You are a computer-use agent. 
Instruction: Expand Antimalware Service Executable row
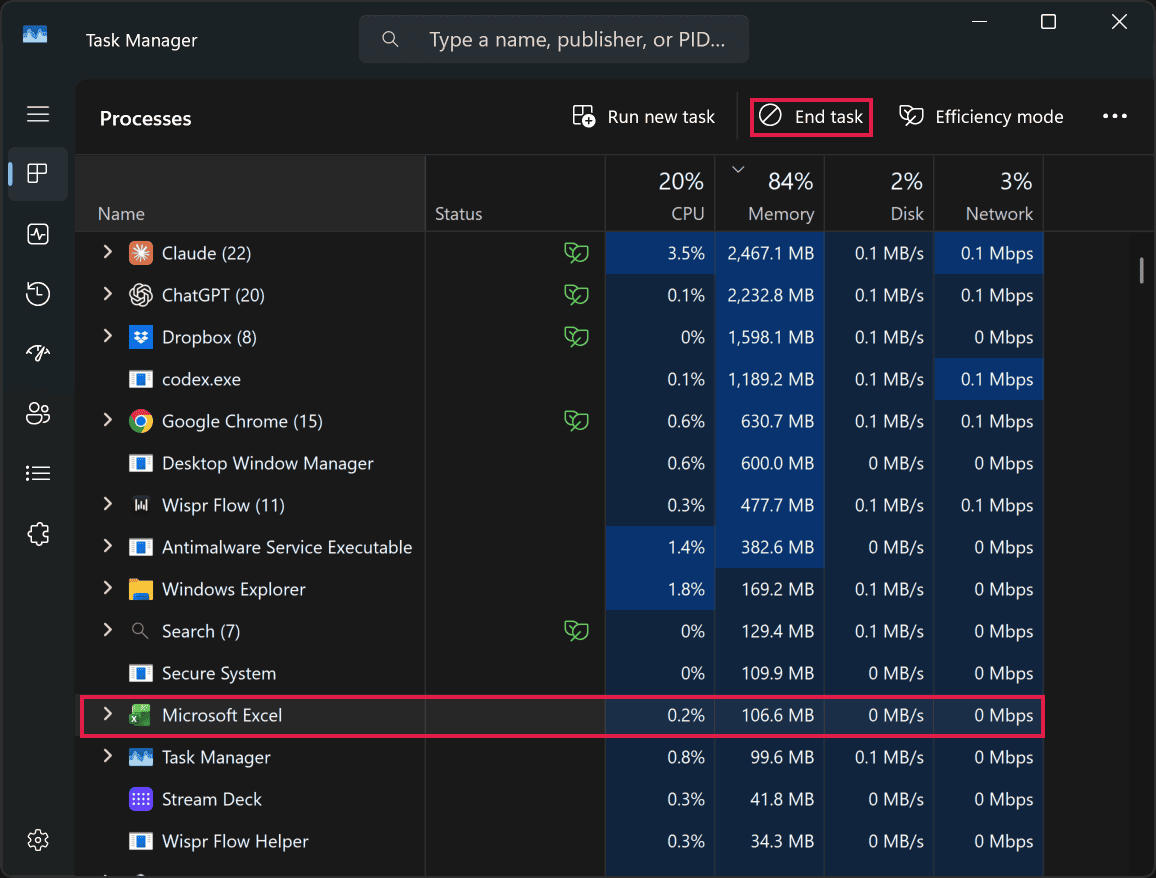[108, 546]
